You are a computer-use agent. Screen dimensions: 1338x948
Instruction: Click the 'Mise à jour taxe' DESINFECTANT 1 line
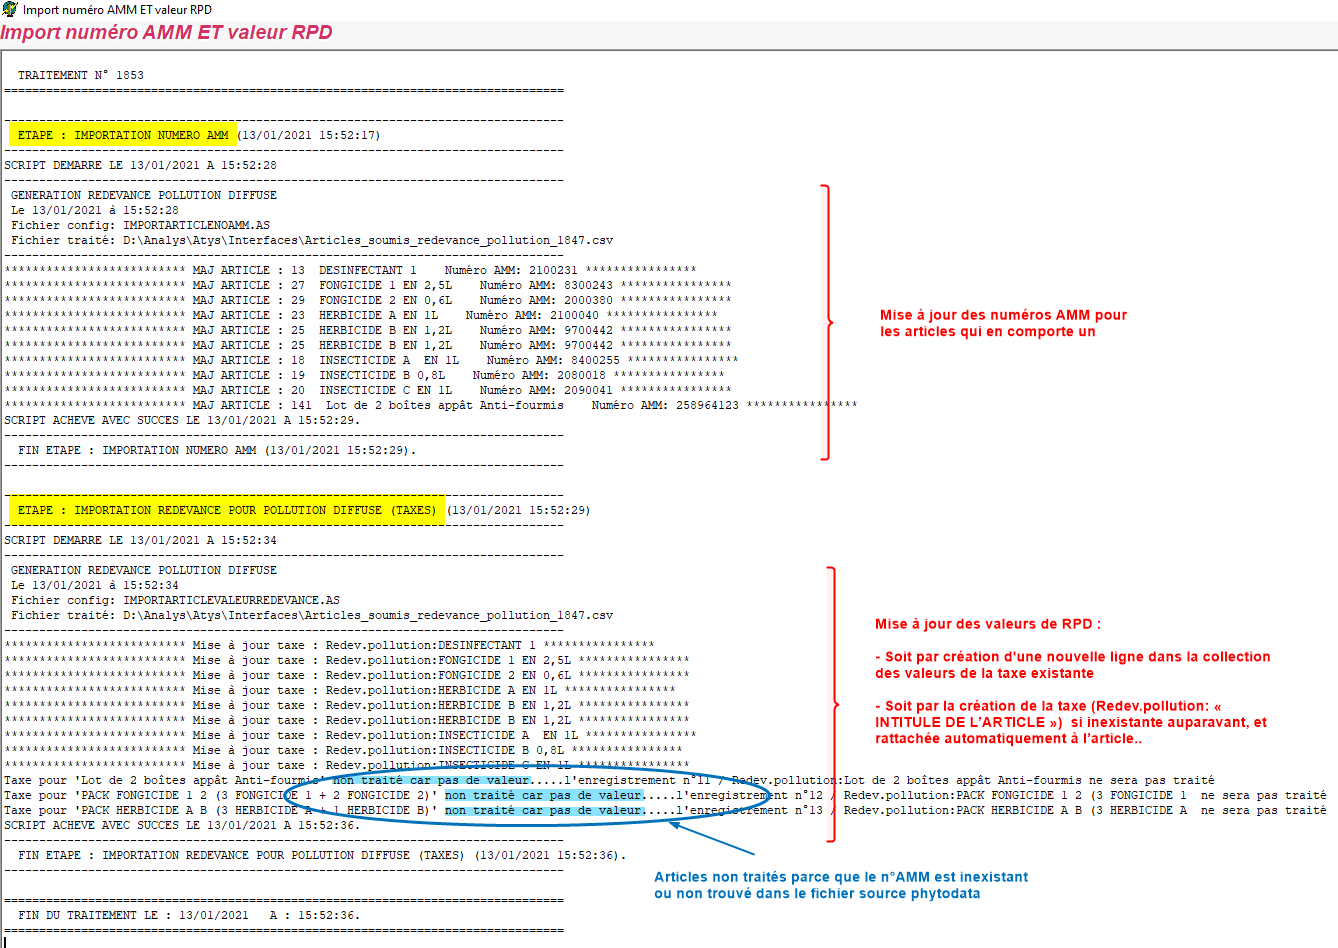coord(329,645)
